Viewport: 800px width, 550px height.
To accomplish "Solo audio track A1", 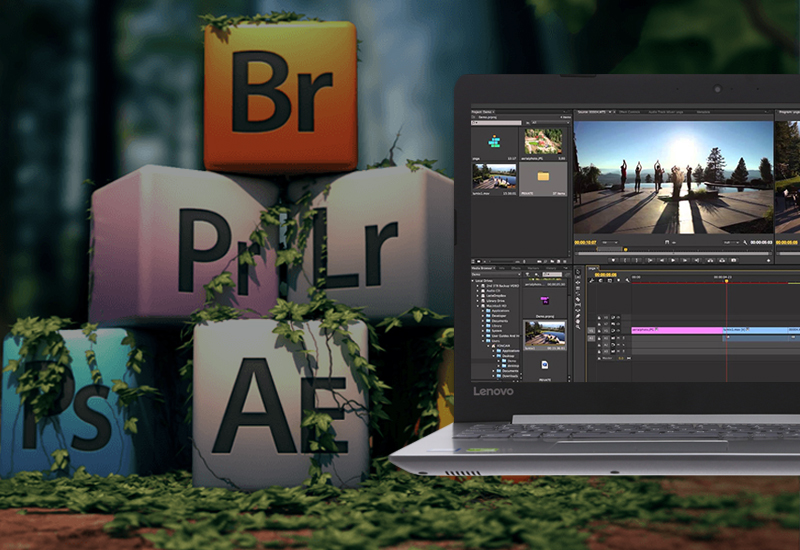I will tap(623, 338).
